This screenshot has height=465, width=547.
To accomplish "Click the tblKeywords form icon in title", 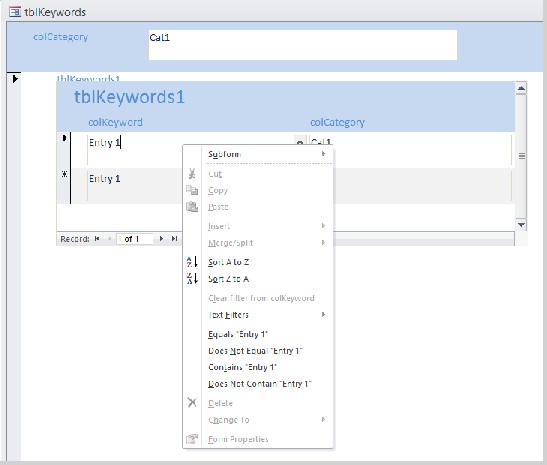I will (15, 12).
